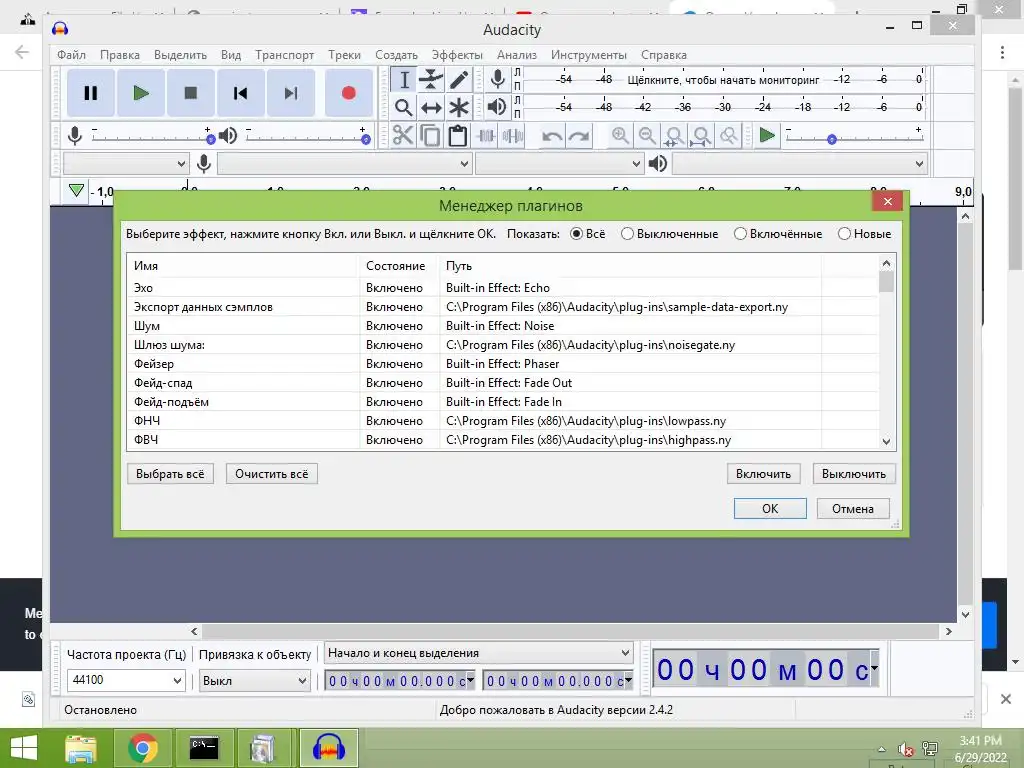Click the 'Выбрать всё' button
Image resolution: width=1024 pixels, height=768 pixels.
pyautogui.click(x=170, y=473)
